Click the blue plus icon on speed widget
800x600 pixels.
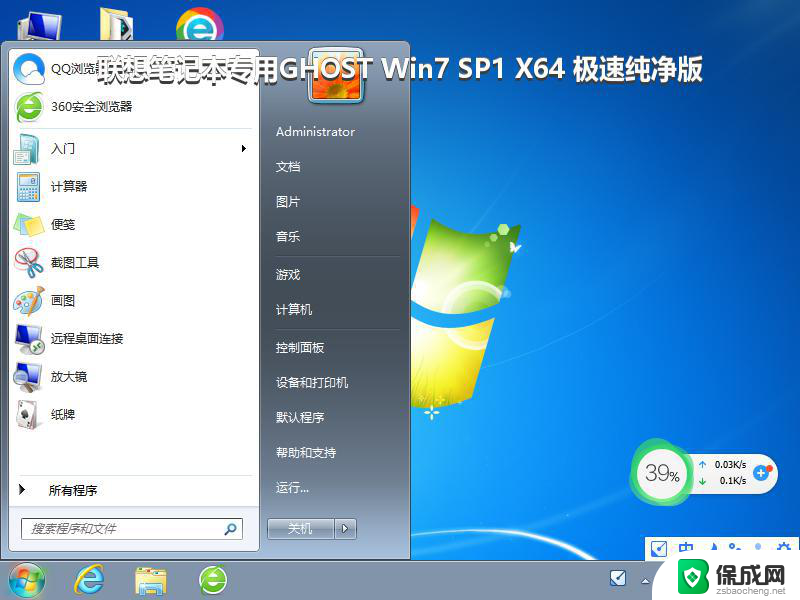[x=761, y=473]
